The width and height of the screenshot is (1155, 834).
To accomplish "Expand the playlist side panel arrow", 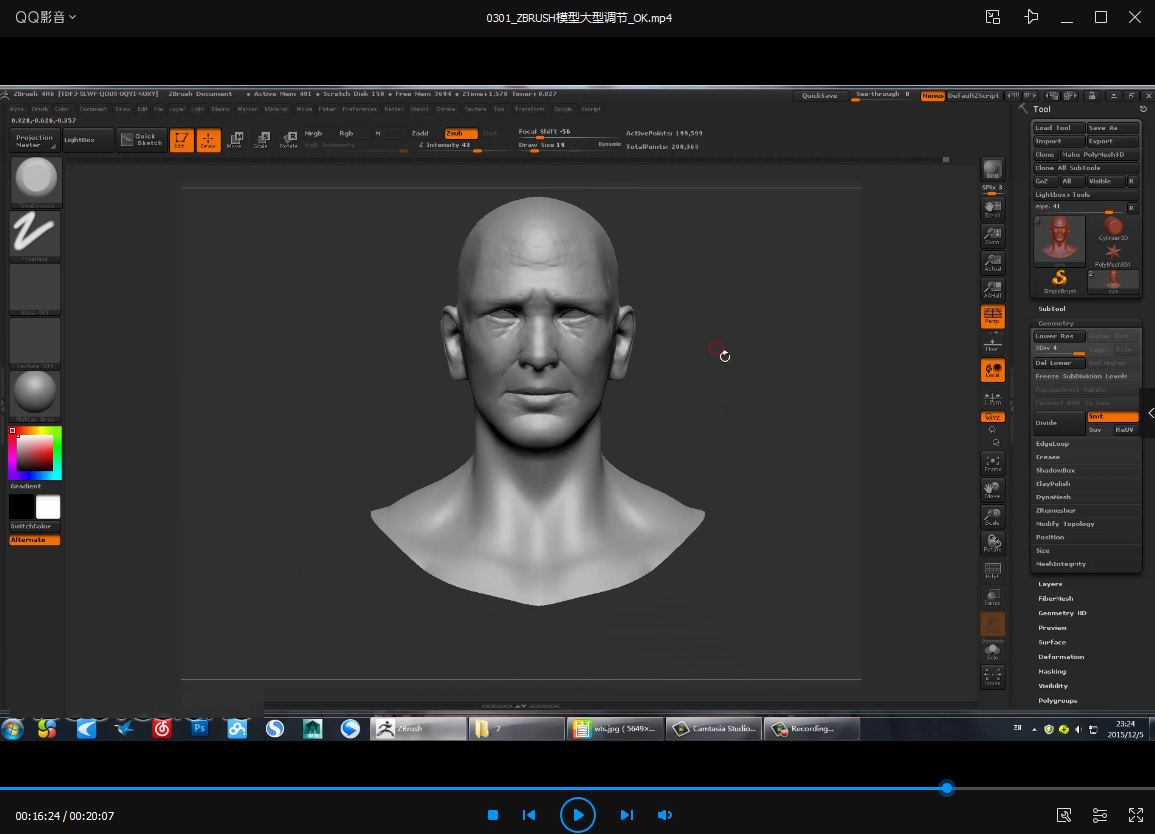I will 1150,413.
